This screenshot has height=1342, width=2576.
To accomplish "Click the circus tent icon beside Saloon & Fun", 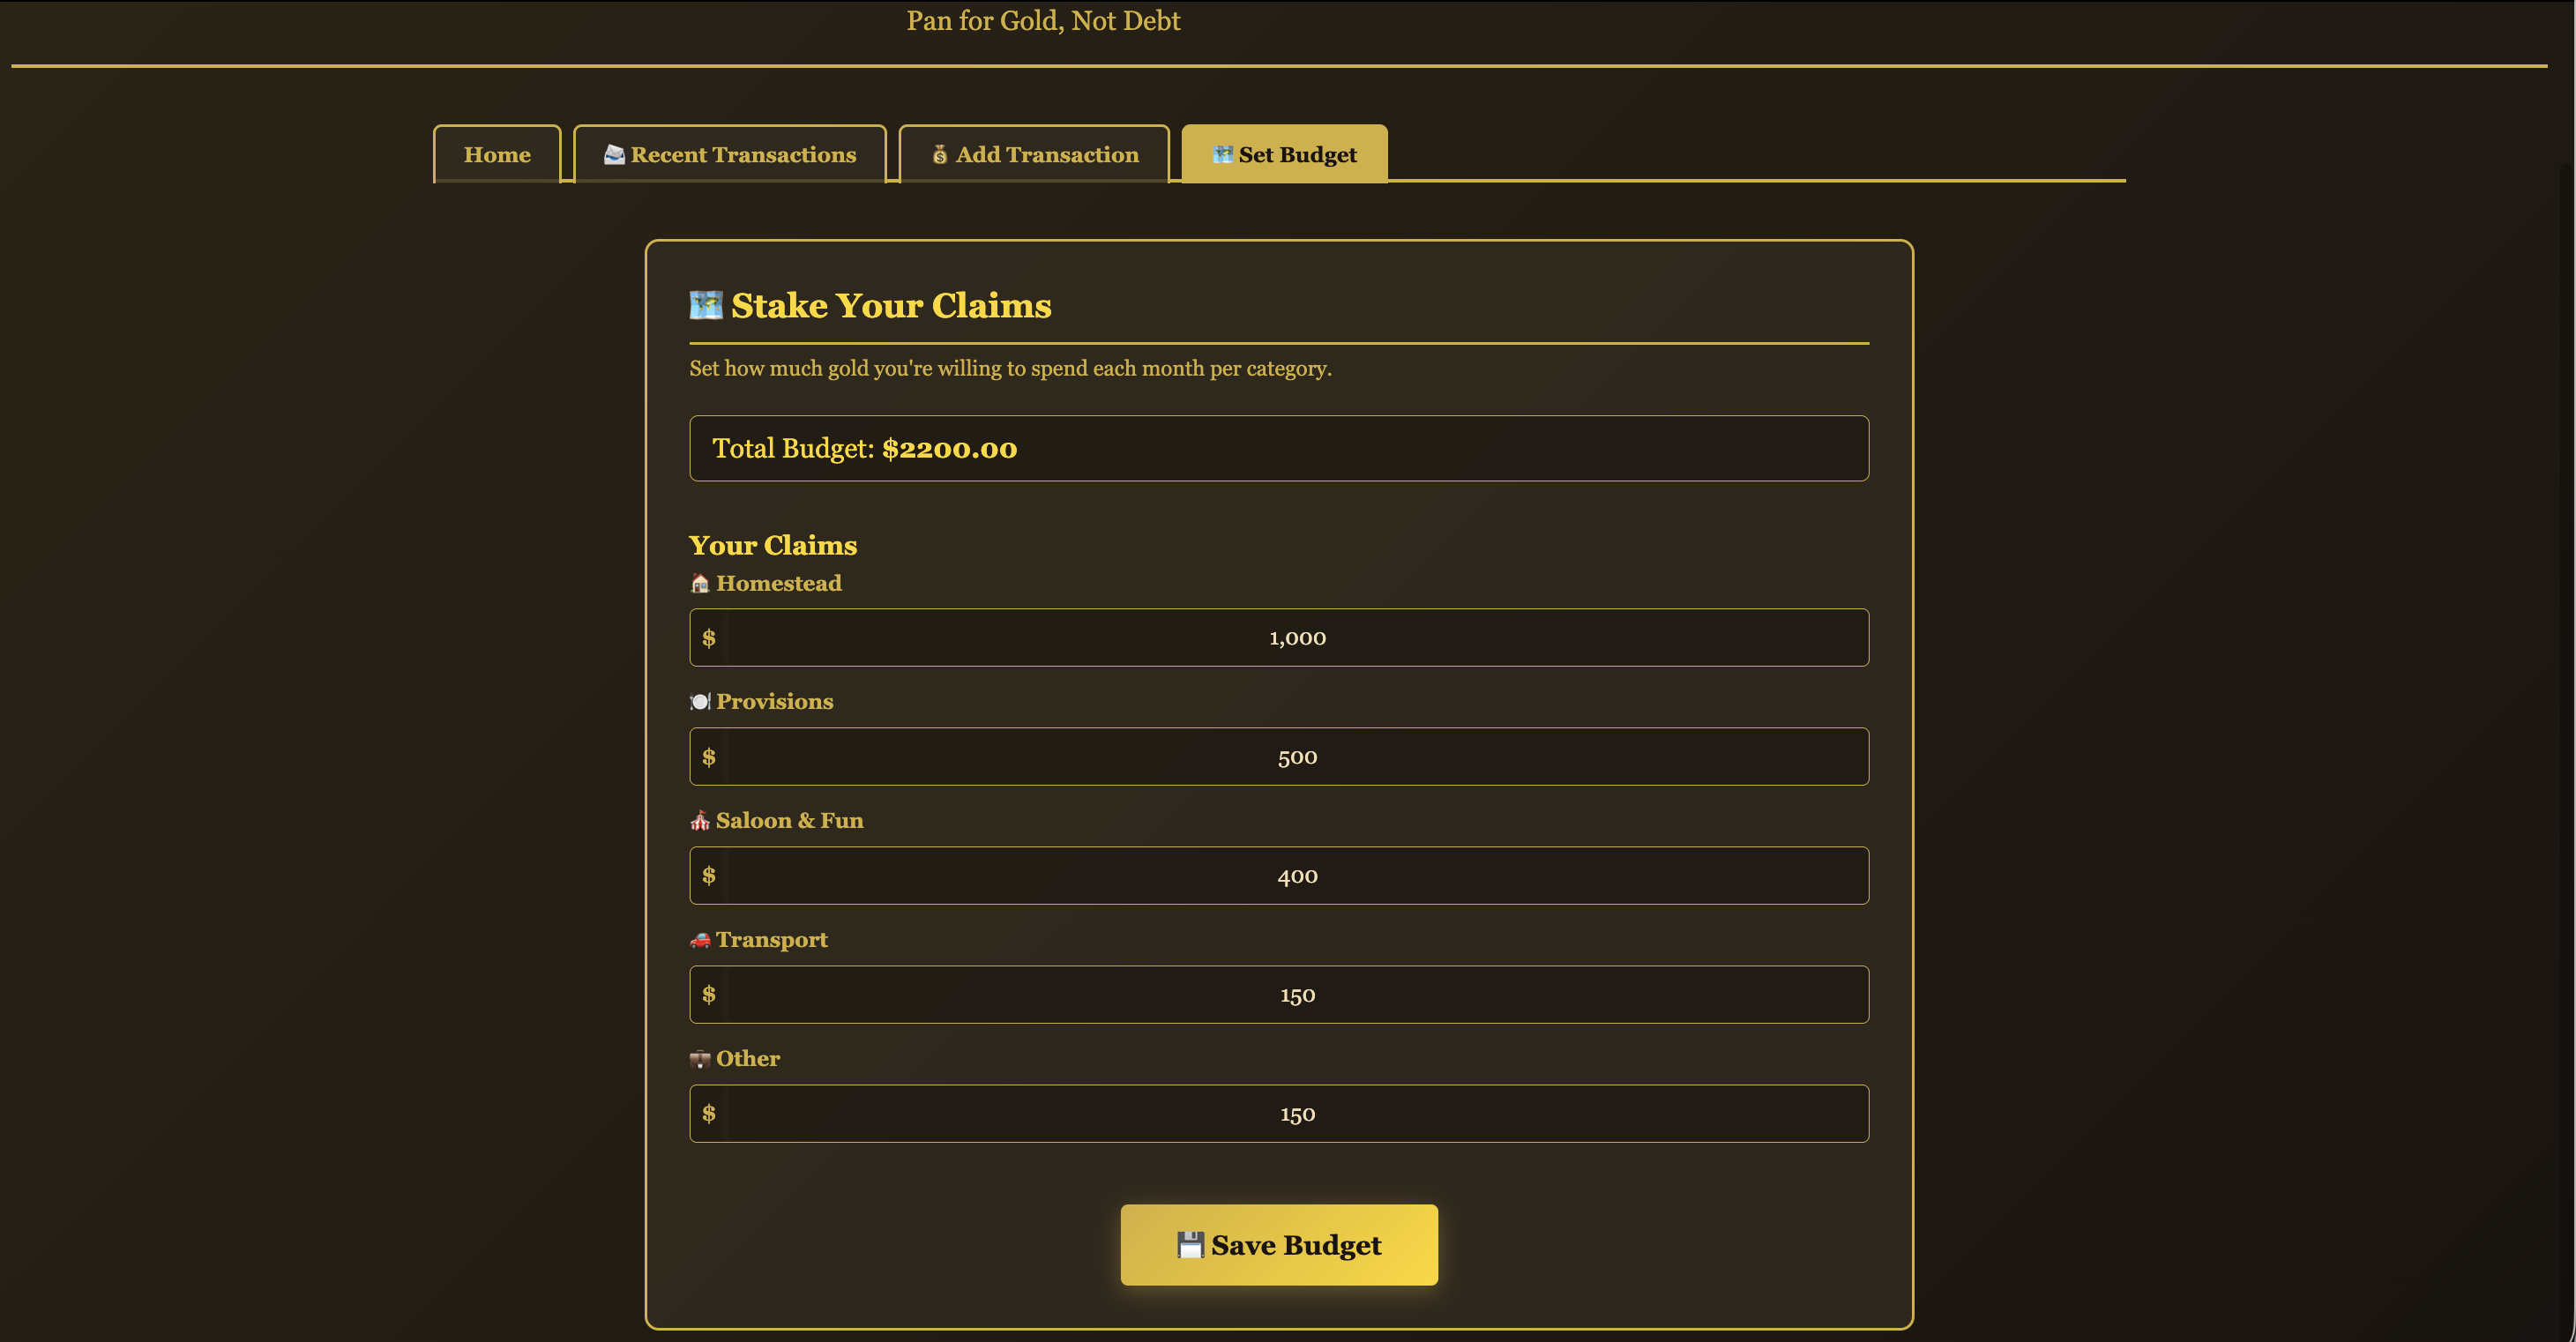I will (699, 821).
